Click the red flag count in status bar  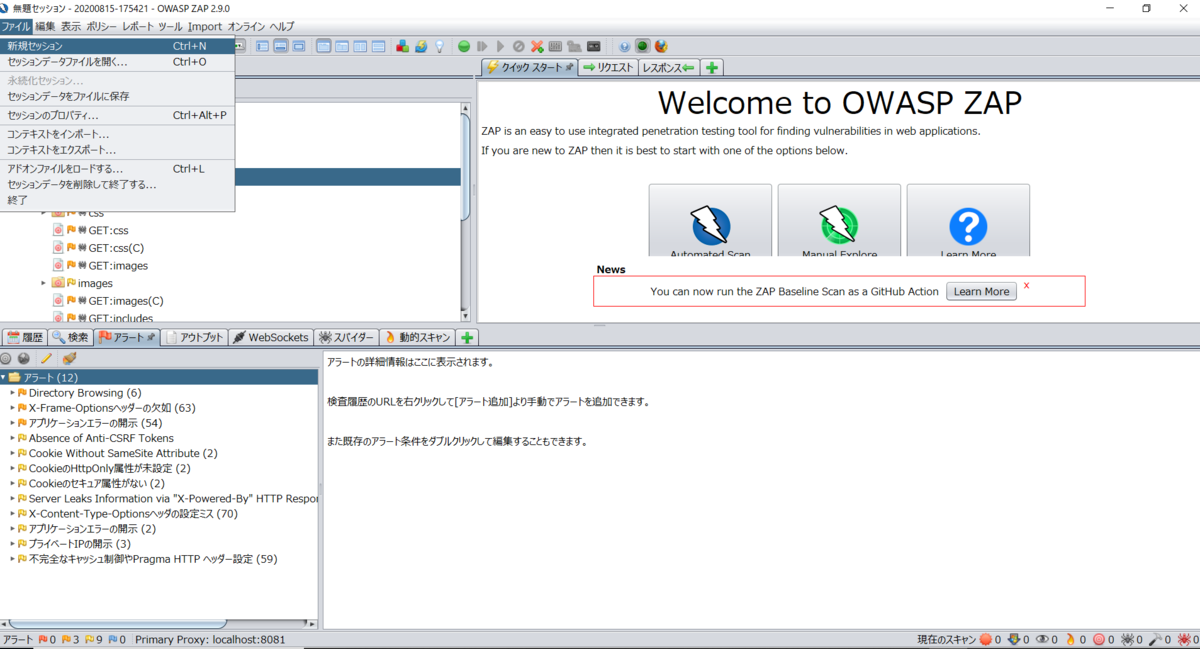pyautogui.click(x=47, y=639)
